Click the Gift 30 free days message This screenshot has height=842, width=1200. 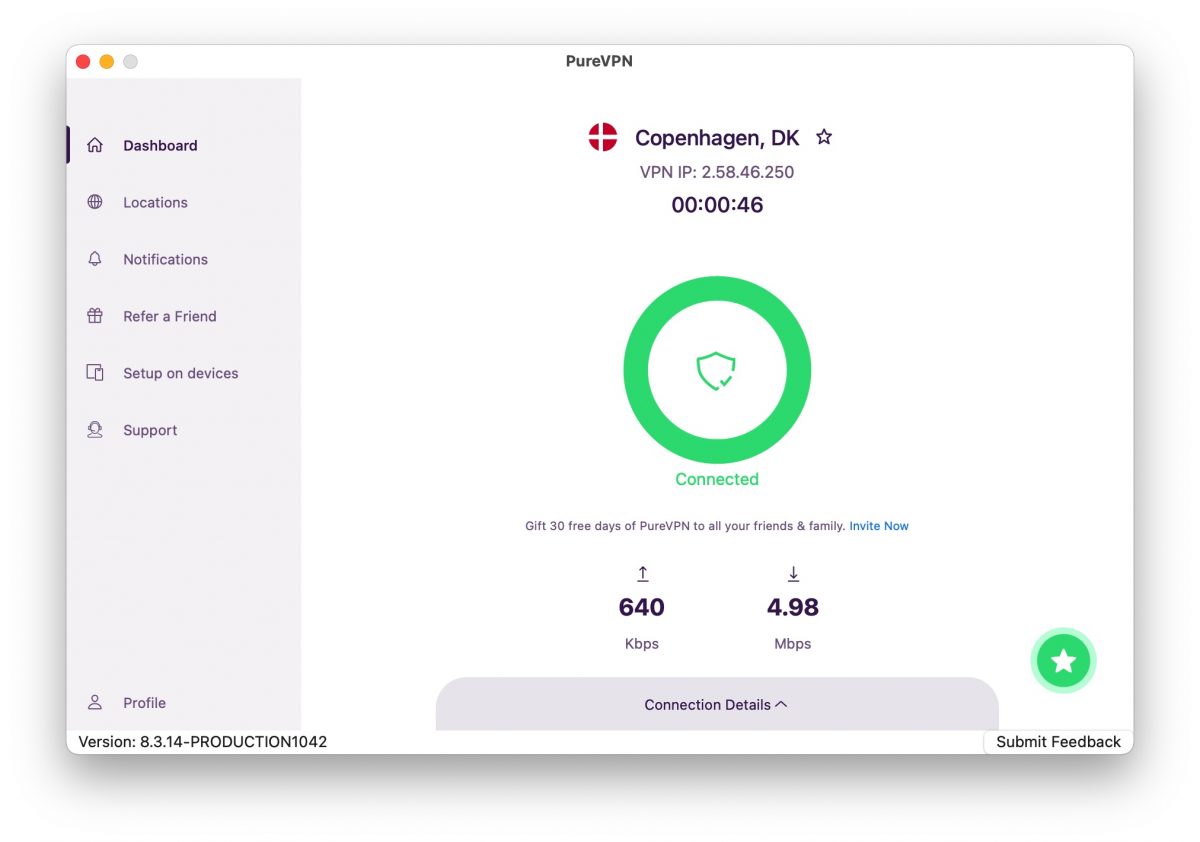(x=685, y=526)
